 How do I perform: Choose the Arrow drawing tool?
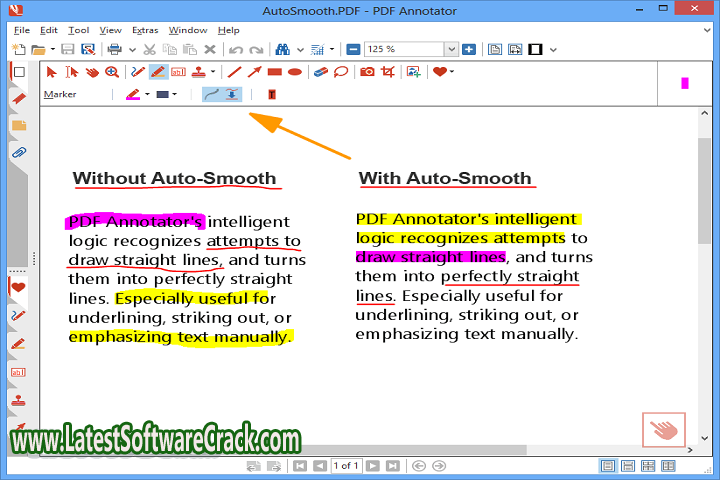tap(254, 72)
